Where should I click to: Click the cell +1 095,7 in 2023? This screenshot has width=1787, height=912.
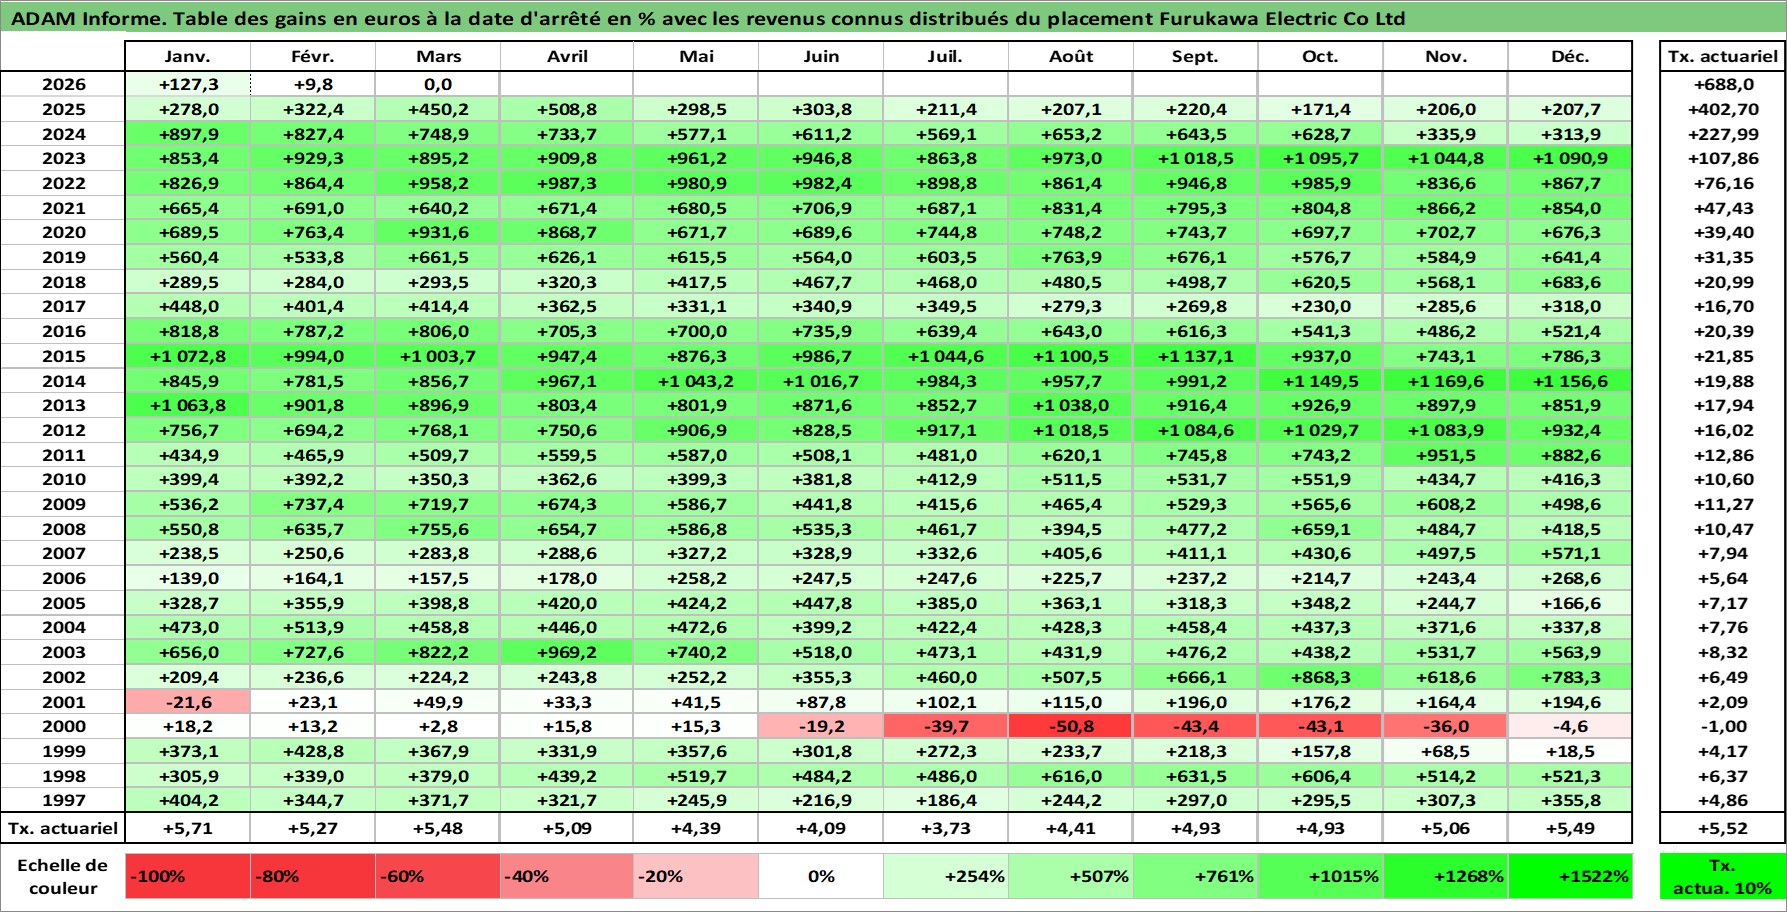(x=1320, y=158)
